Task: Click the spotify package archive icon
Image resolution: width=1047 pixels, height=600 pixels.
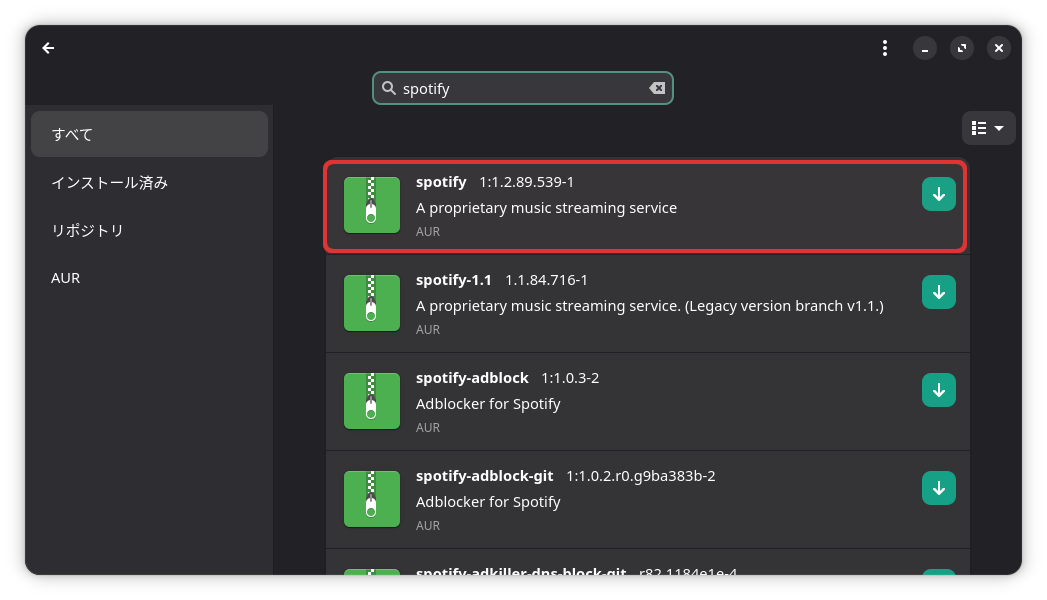Action: coord(372,205)
